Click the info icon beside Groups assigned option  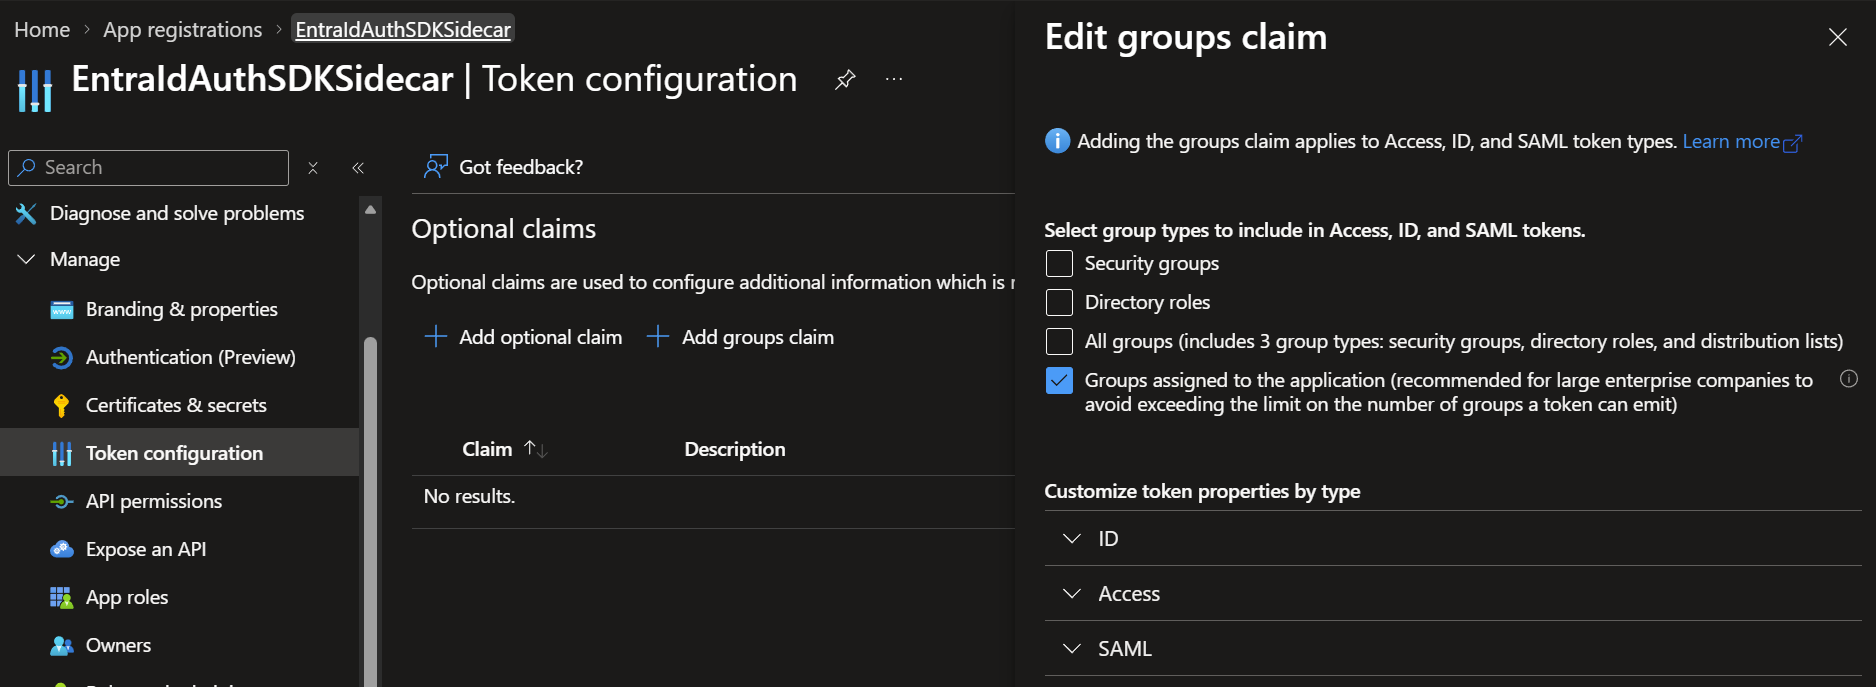coord(1849,379)
